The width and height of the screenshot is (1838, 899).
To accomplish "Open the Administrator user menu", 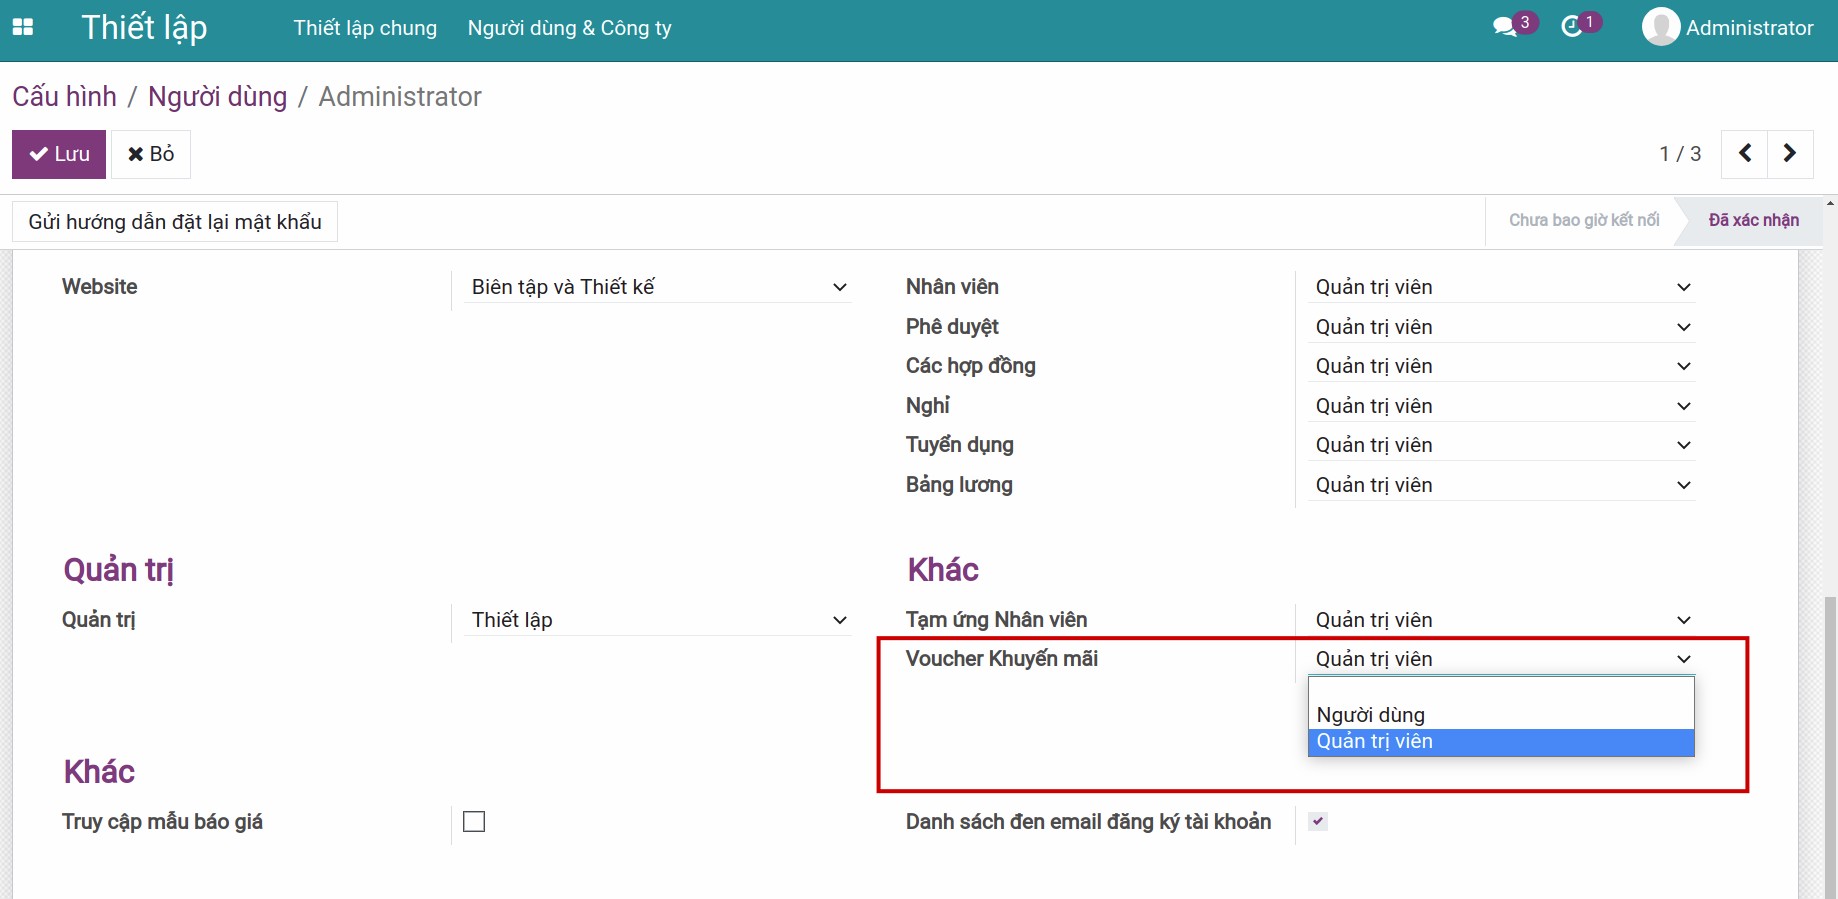I will pyautogui.click(x=1728, y=28).
